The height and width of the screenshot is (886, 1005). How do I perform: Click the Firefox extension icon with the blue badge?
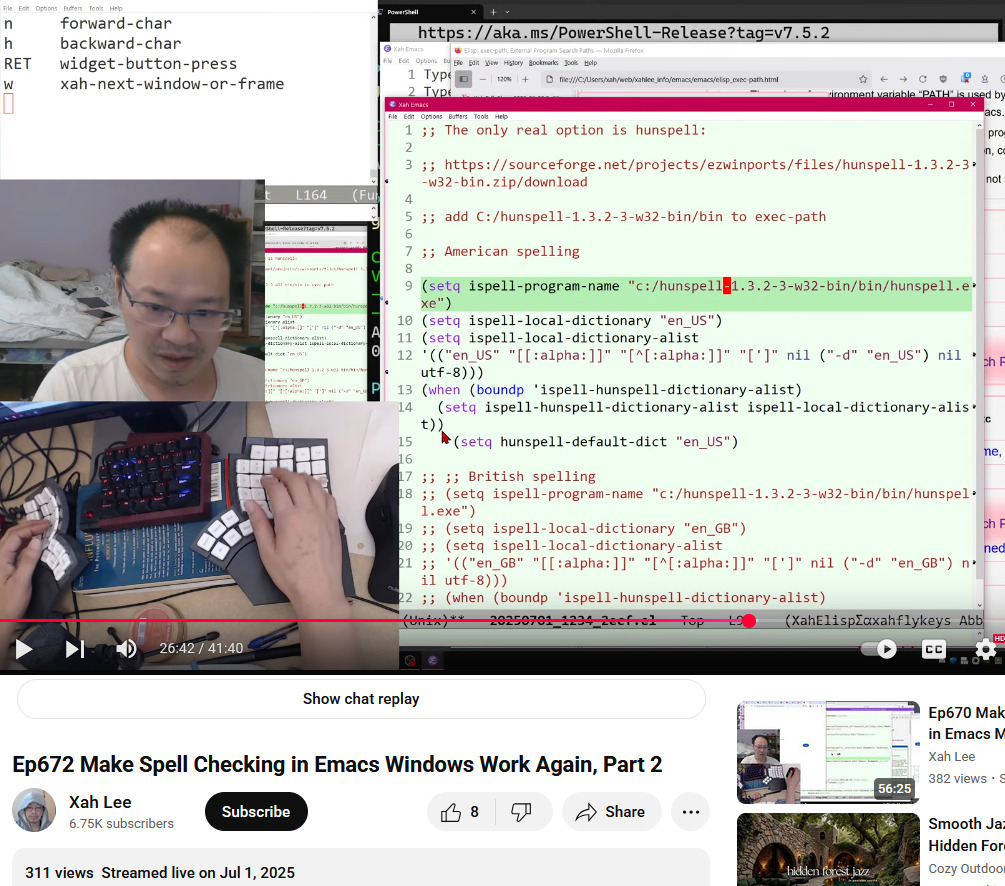click(966, 79)
